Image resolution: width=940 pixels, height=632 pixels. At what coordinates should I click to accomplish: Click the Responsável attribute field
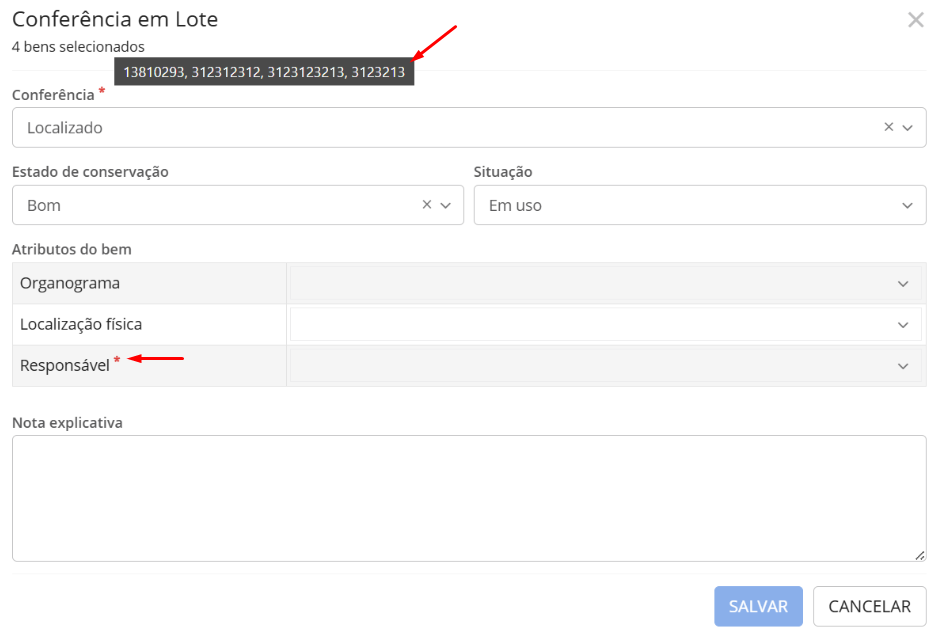coord(590,366)
